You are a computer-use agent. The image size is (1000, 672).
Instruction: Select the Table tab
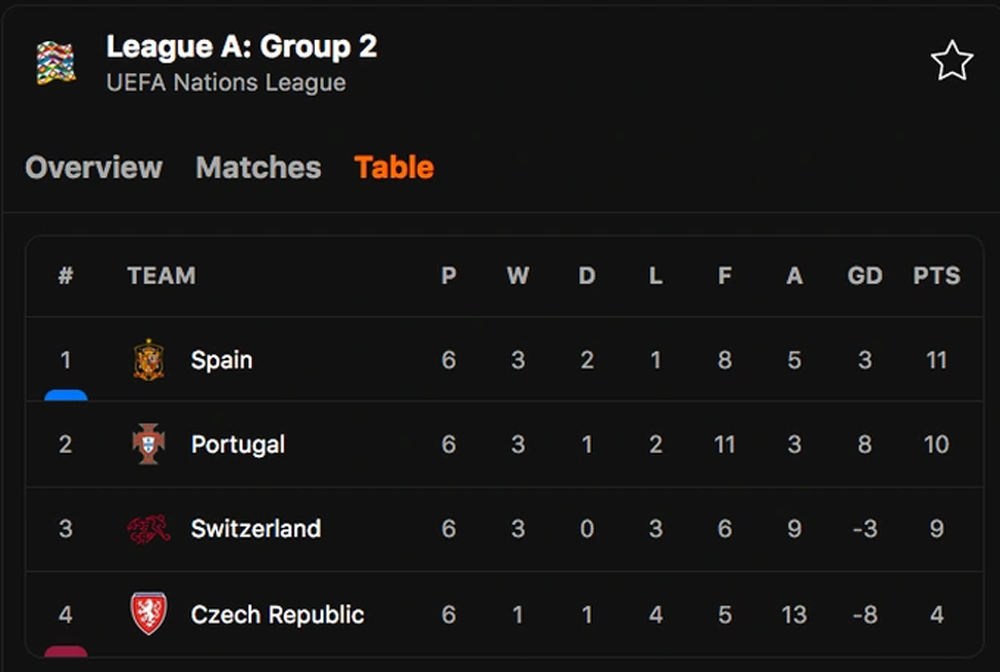pyautogui.click(x=394, y=167)
